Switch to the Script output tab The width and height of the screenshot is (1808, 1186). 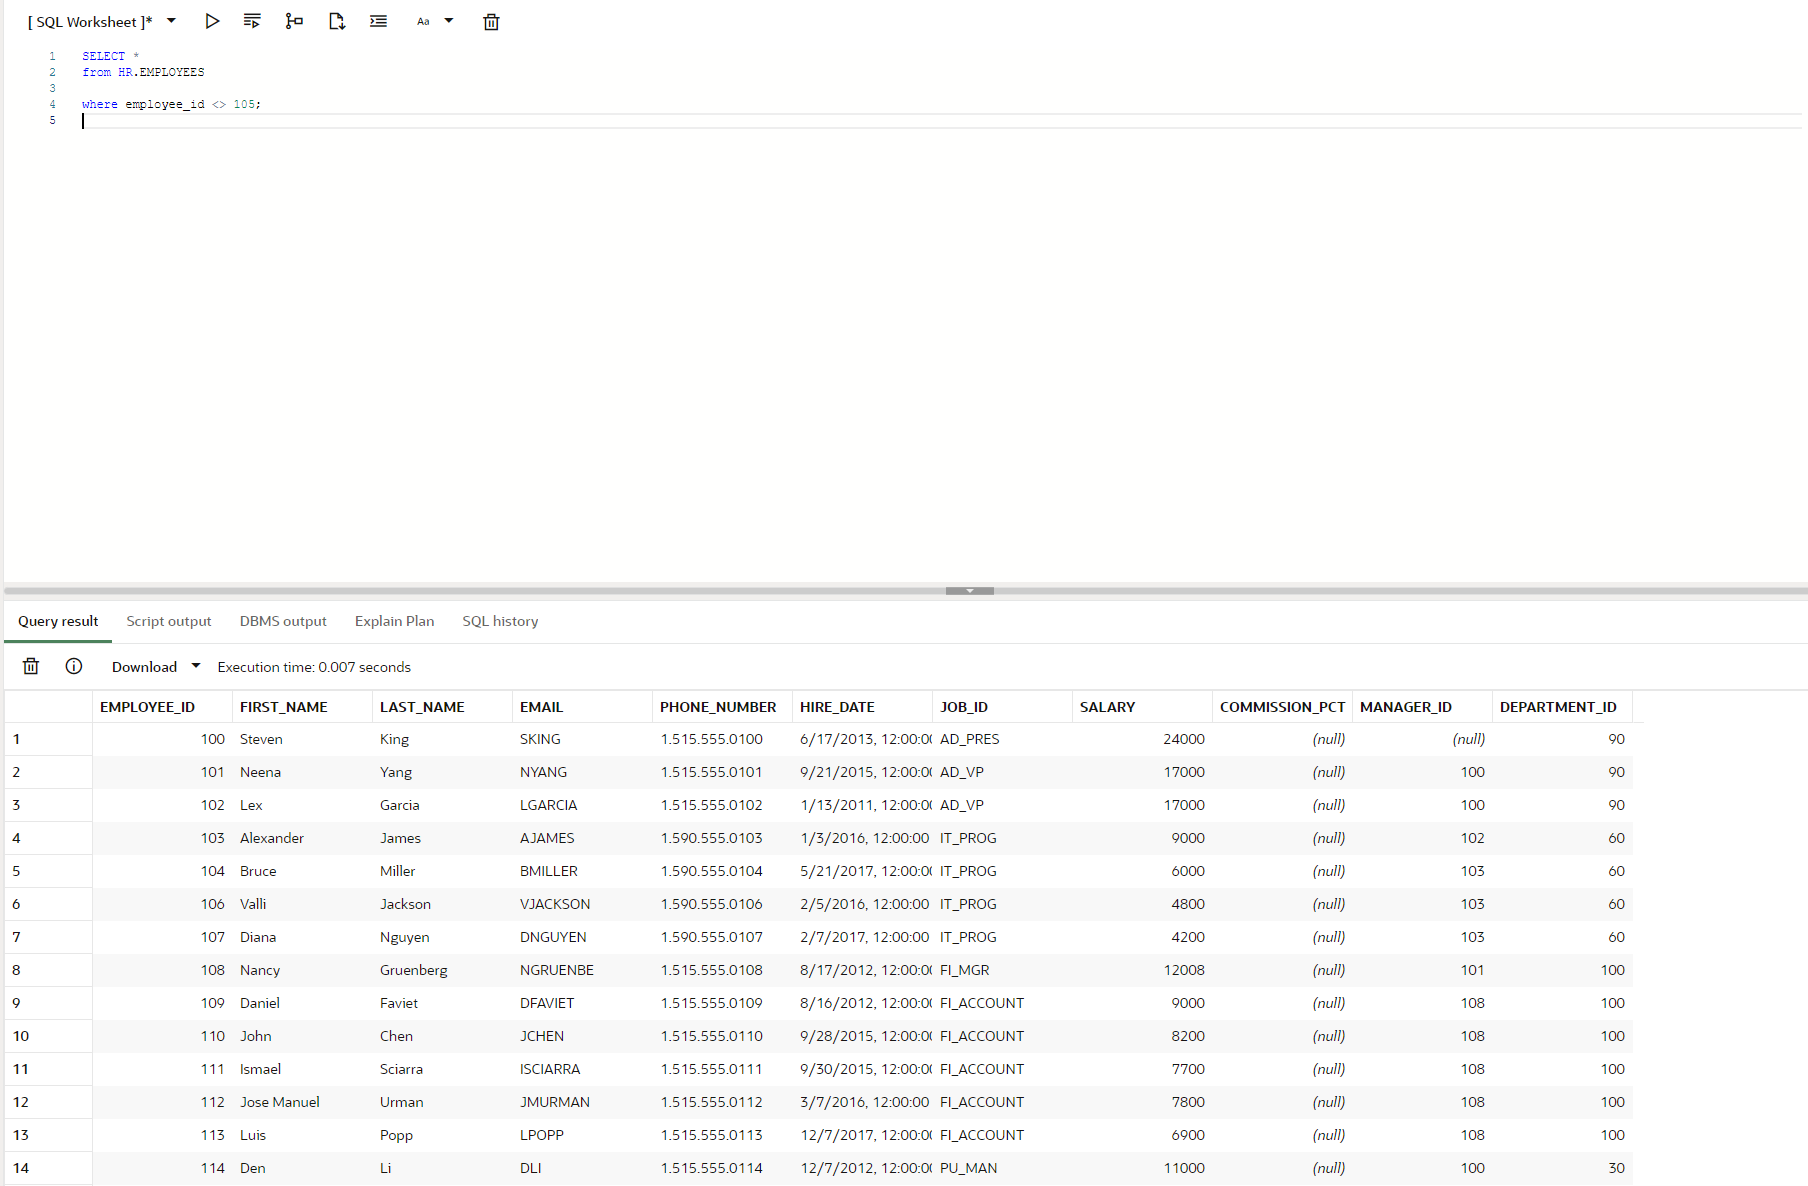tap(169, 621)
